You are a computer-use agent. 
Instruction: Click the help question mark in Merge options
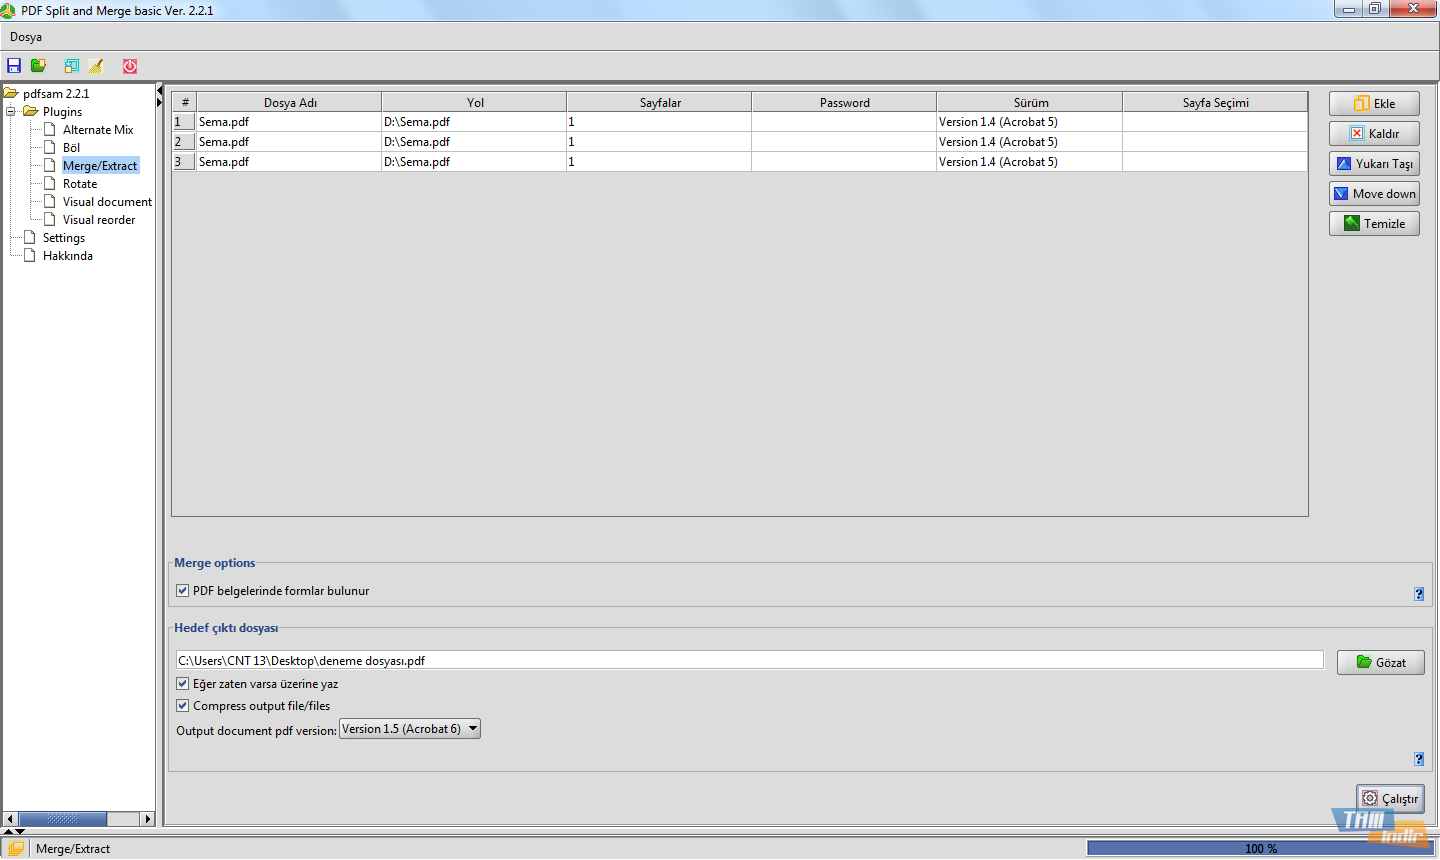1419,594
